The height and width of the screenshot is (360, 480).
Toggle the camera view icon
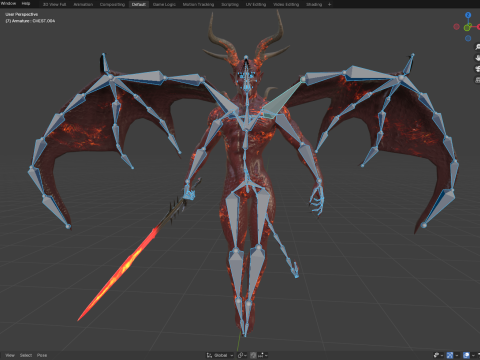[477, 69]
